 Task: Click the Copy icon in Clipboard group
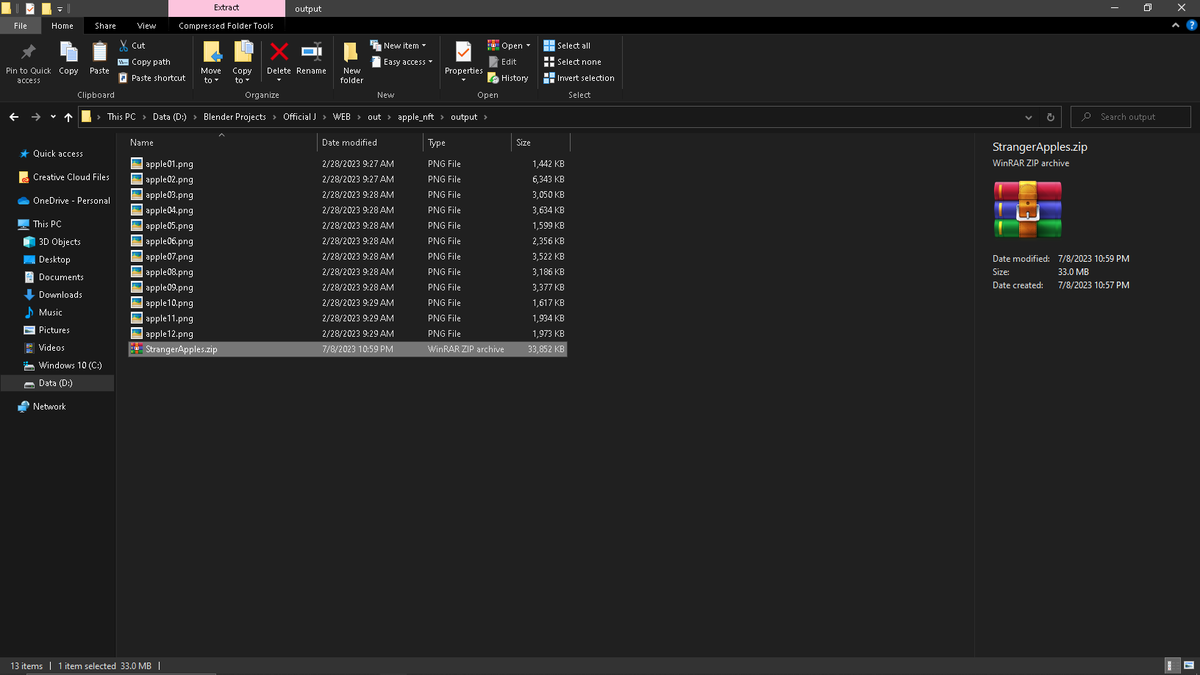(68, 52)
